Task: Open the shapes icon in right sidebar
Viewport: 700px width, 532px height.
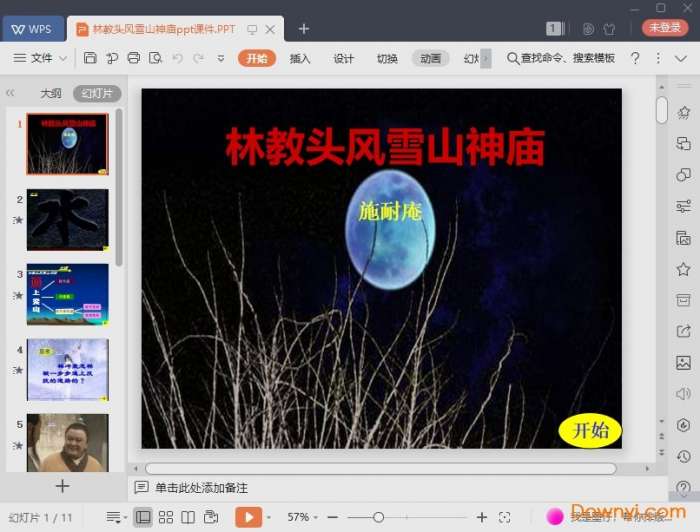Action: pyautogui.click(x=683, y=175)
